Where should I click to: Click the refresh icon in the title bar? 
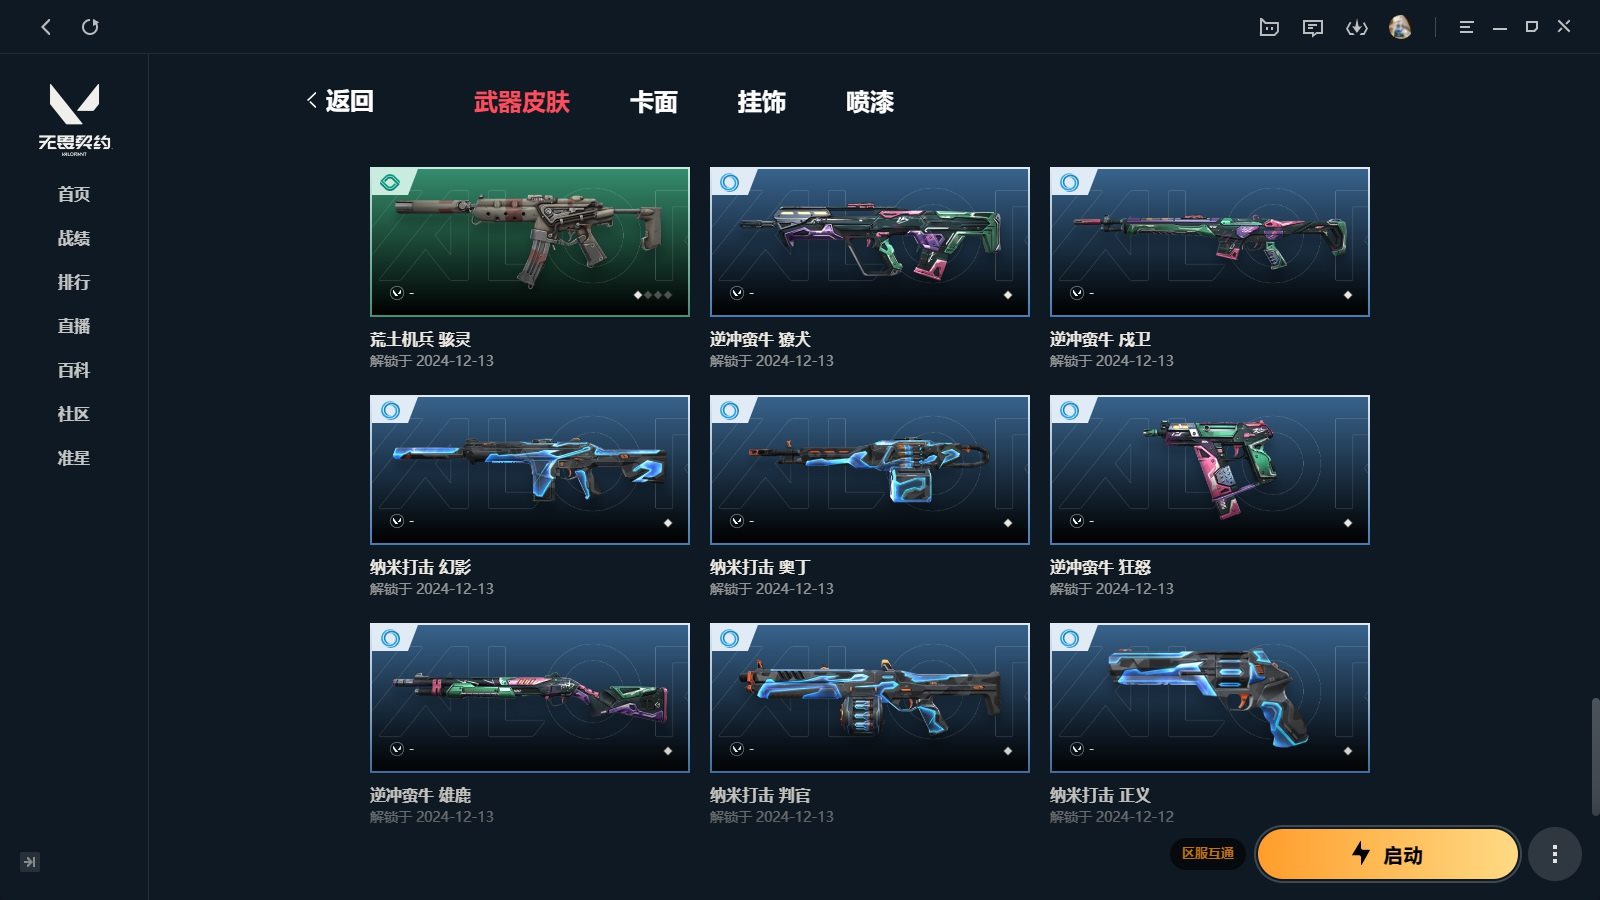click(x=90, y=27)
